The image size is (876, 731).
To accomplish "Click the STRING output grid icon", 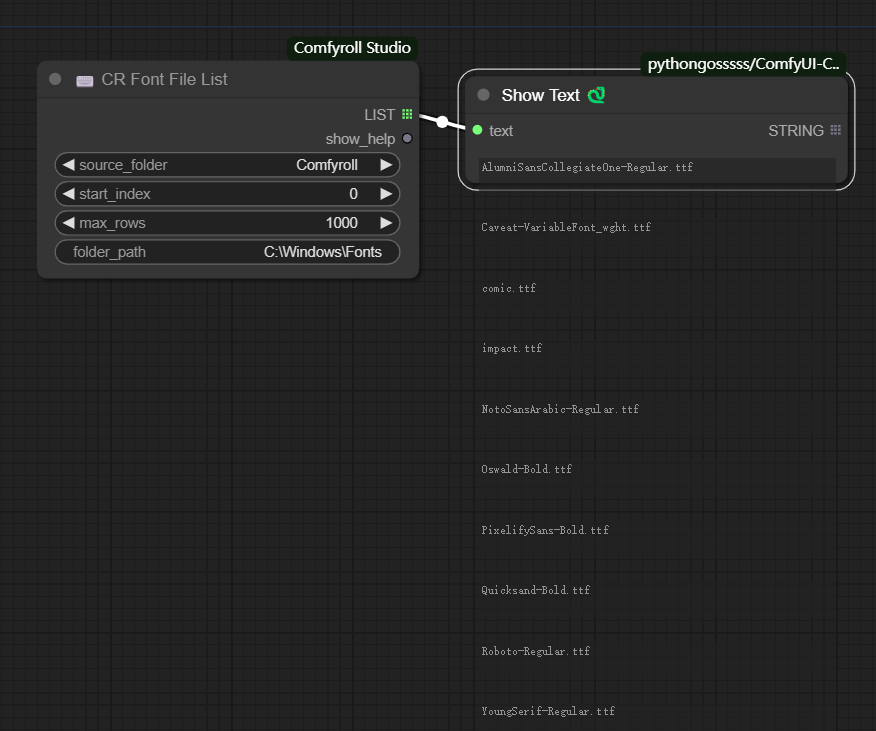I will [x=835, y=130].
